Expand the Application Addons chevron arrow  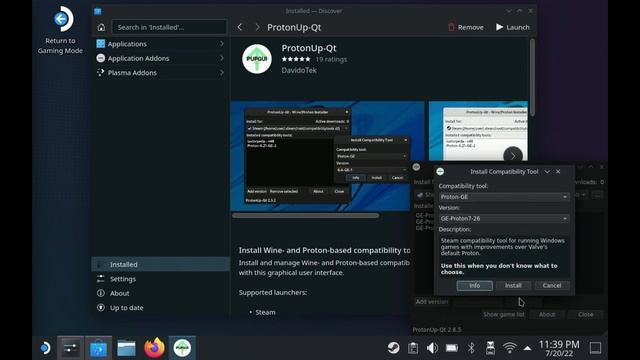pos(222,58)
